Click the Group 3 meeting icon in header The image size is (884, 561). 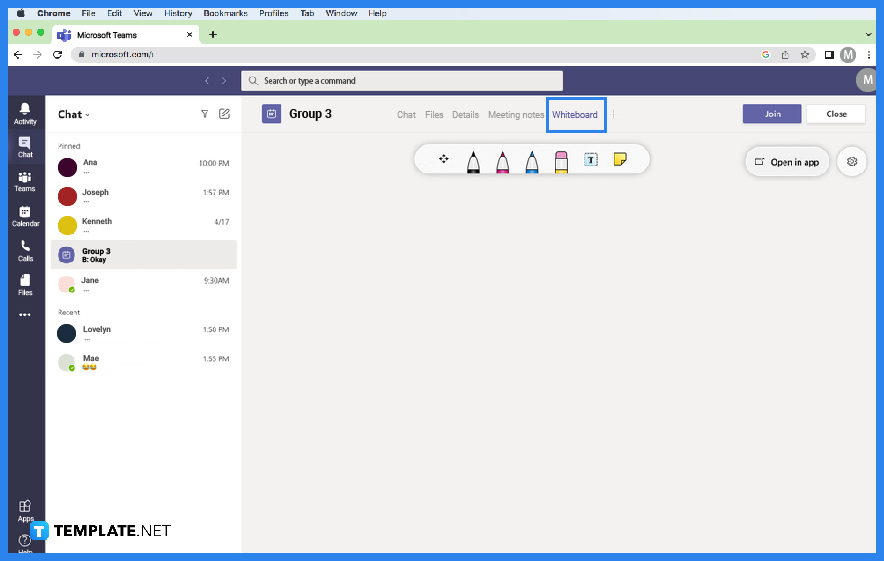tap(271, 114)
